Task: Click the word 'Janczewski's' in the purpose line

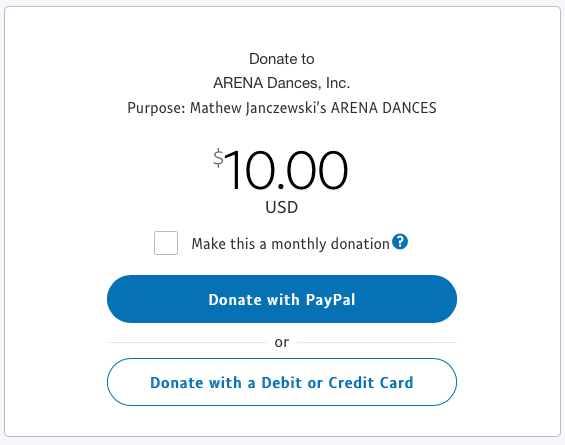Action: (x=286, y=108)
